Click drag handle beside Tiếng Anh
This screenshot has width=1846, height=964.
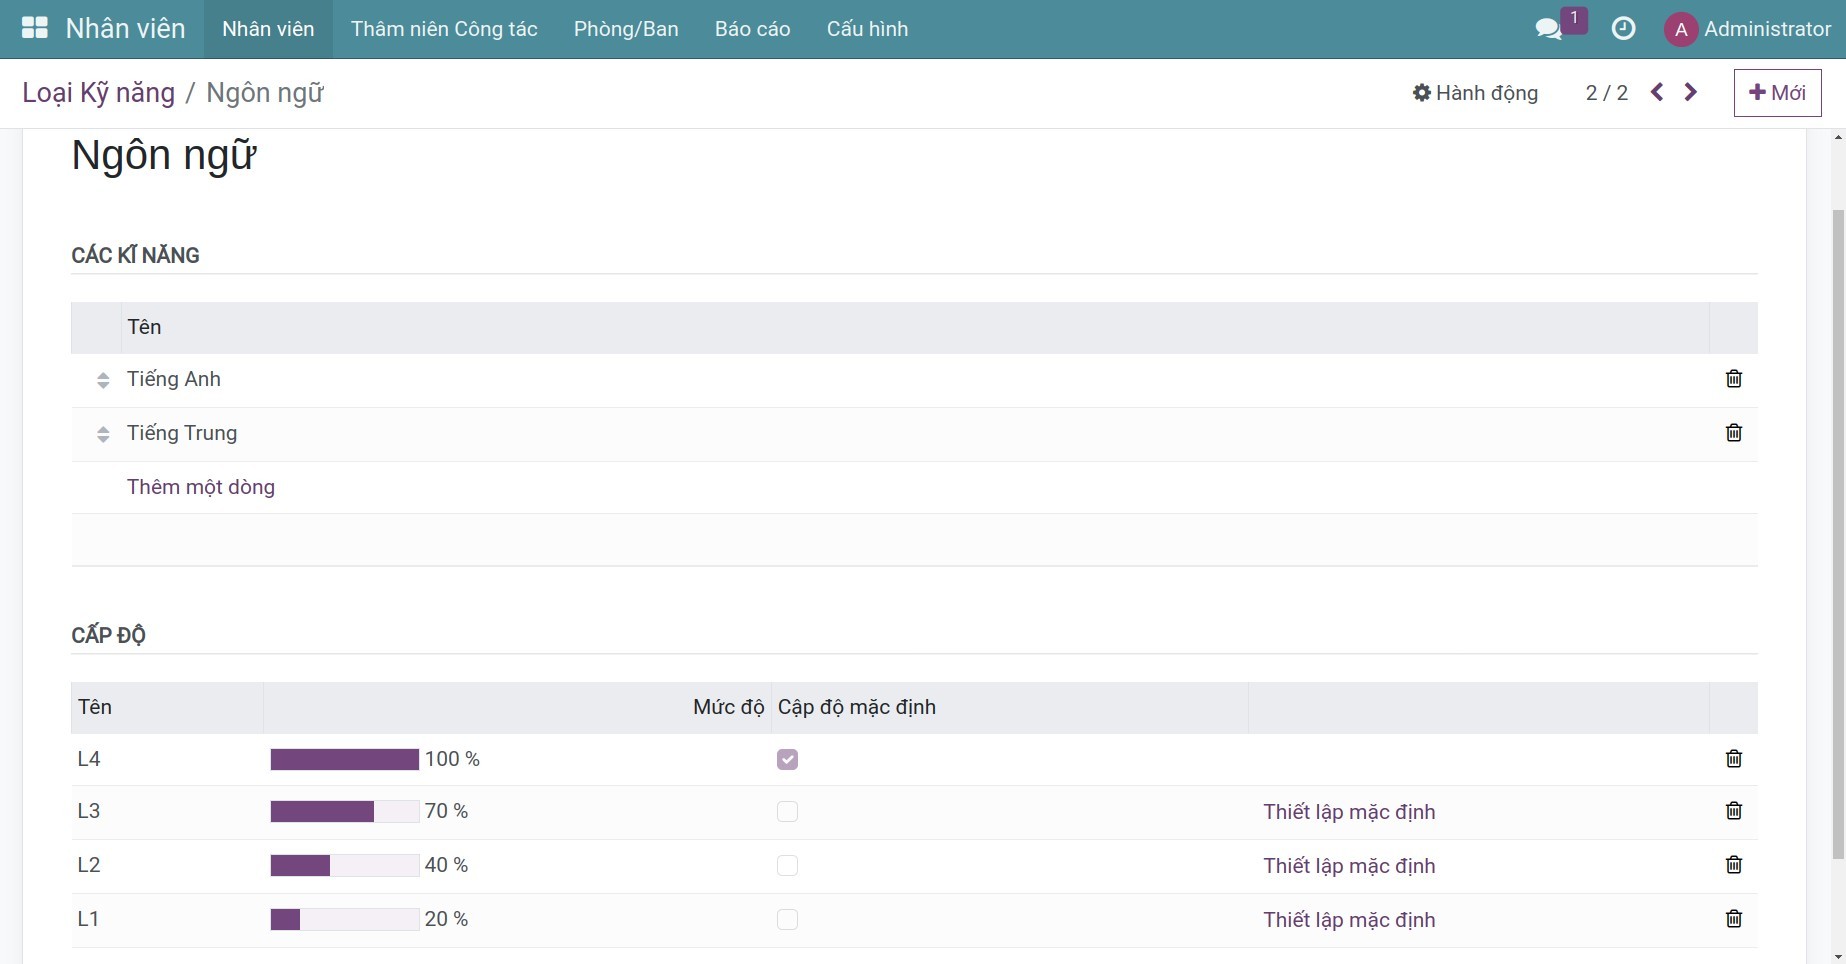tap(103, 380)
